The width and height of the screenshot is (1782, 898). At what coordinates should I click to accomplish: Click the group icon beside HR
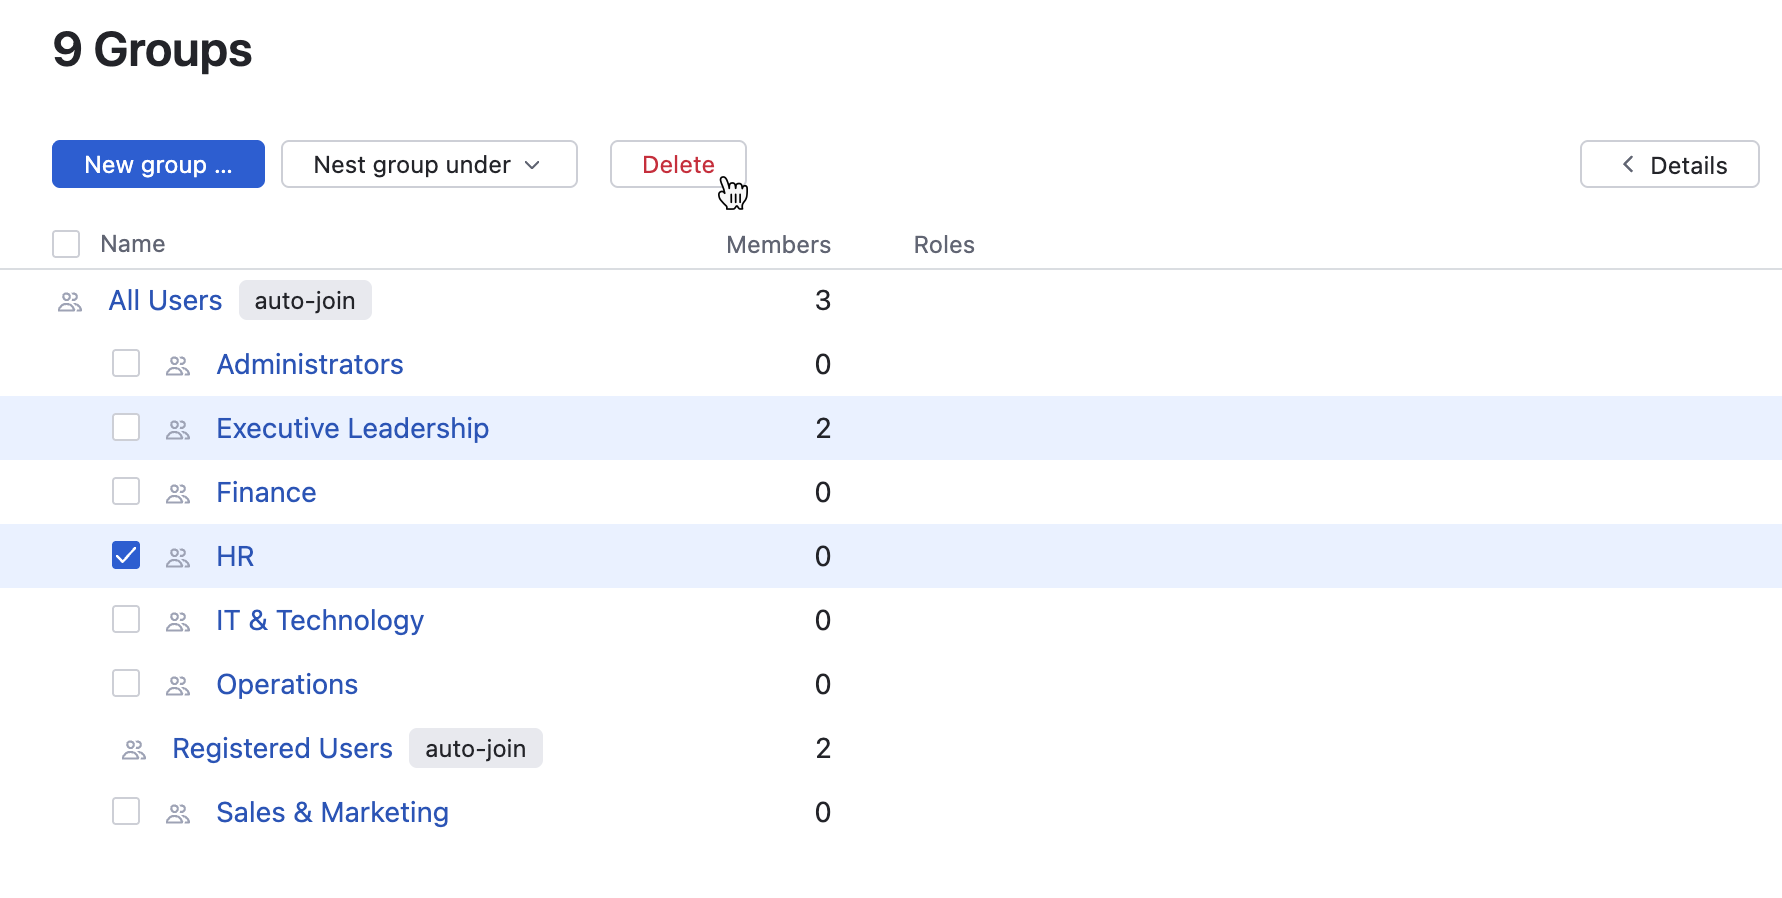click(x=178, y=558)
